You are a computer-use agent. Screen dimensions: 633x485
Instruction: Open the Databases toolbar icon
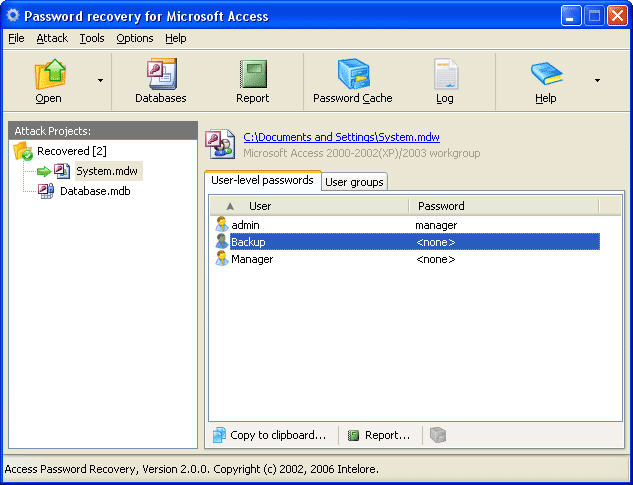click(x=161, y=73)
